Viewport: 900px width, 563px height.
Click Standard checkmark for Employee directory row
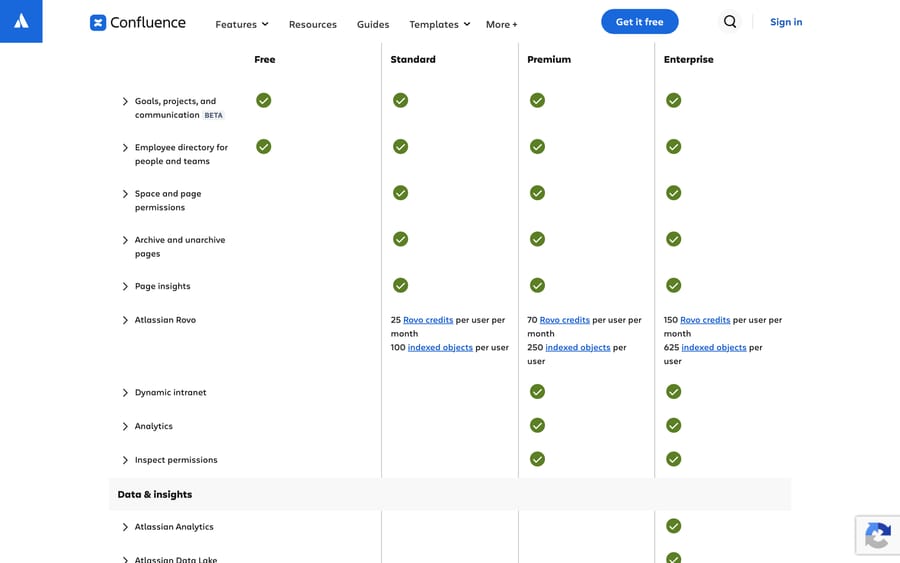tap(401, 147)
